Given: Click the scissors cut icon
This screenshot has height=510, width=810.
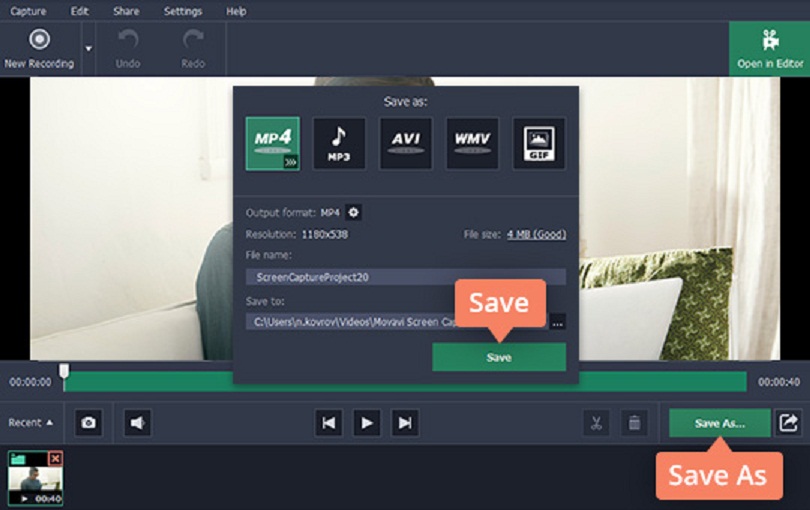Looking at the screenshot, I should (596, 423).
